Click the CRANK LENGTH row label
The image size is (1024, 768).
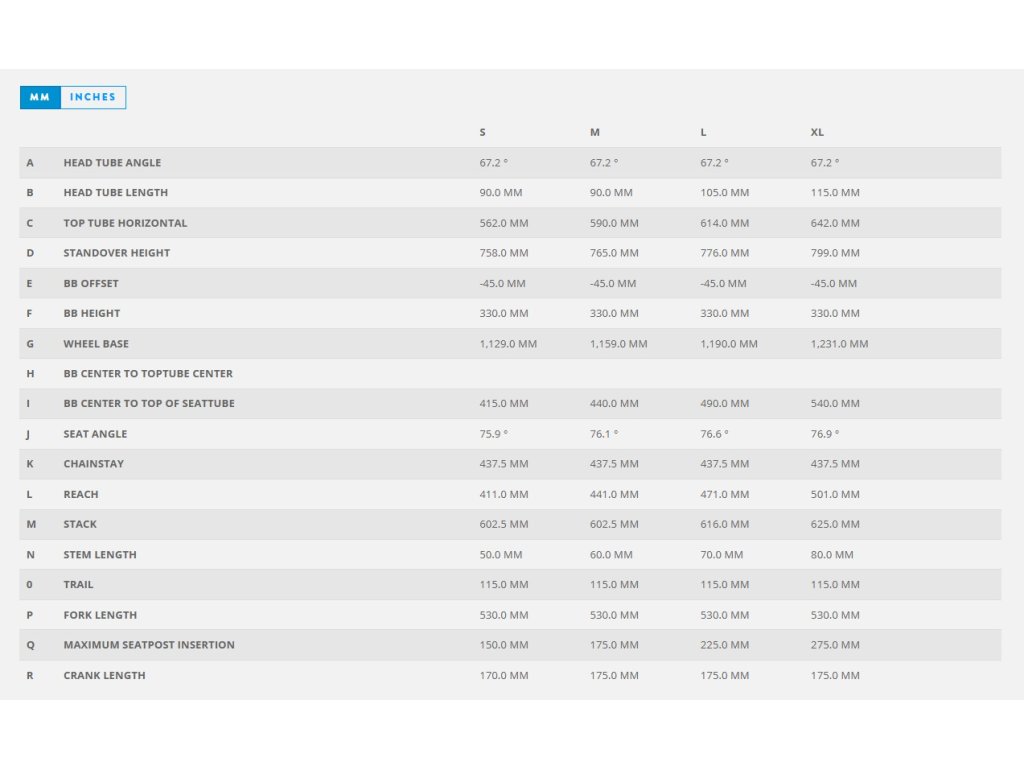[x=104, y=675]
